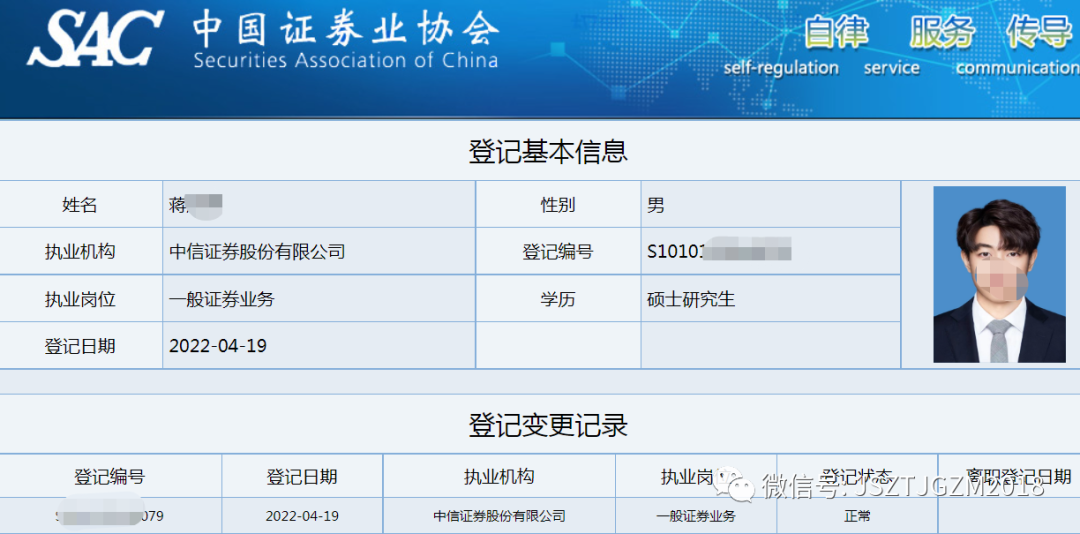The image size is (1080, 534).
Task: Click the registrant's ID photo
Action: [x=999, y=274]
